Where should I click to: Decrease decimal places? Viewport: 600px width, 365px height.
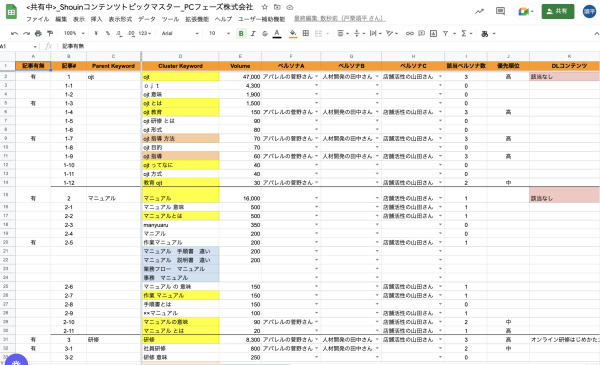[x=119, y=34]
